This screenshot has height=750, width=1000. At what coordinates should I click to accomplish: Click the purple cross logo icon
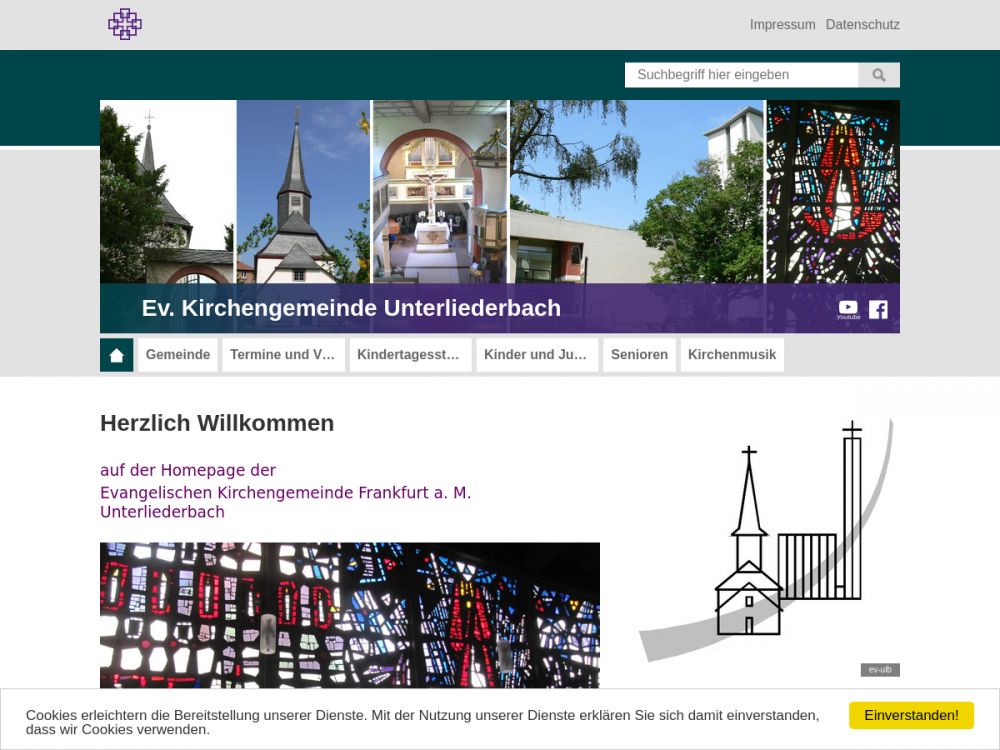[125, 24]
